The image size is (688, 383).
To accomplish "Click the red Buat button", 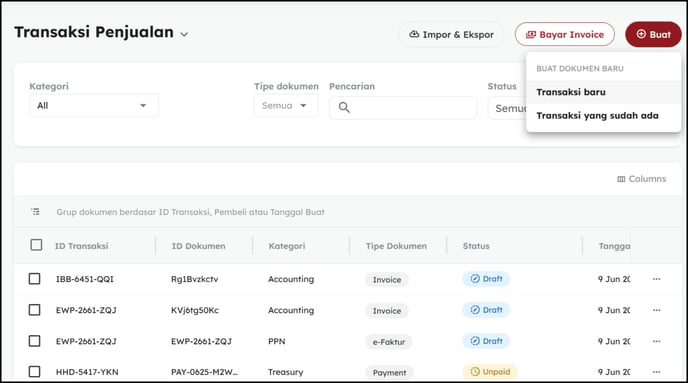I will pyautogui.click(x=653, y=34).
